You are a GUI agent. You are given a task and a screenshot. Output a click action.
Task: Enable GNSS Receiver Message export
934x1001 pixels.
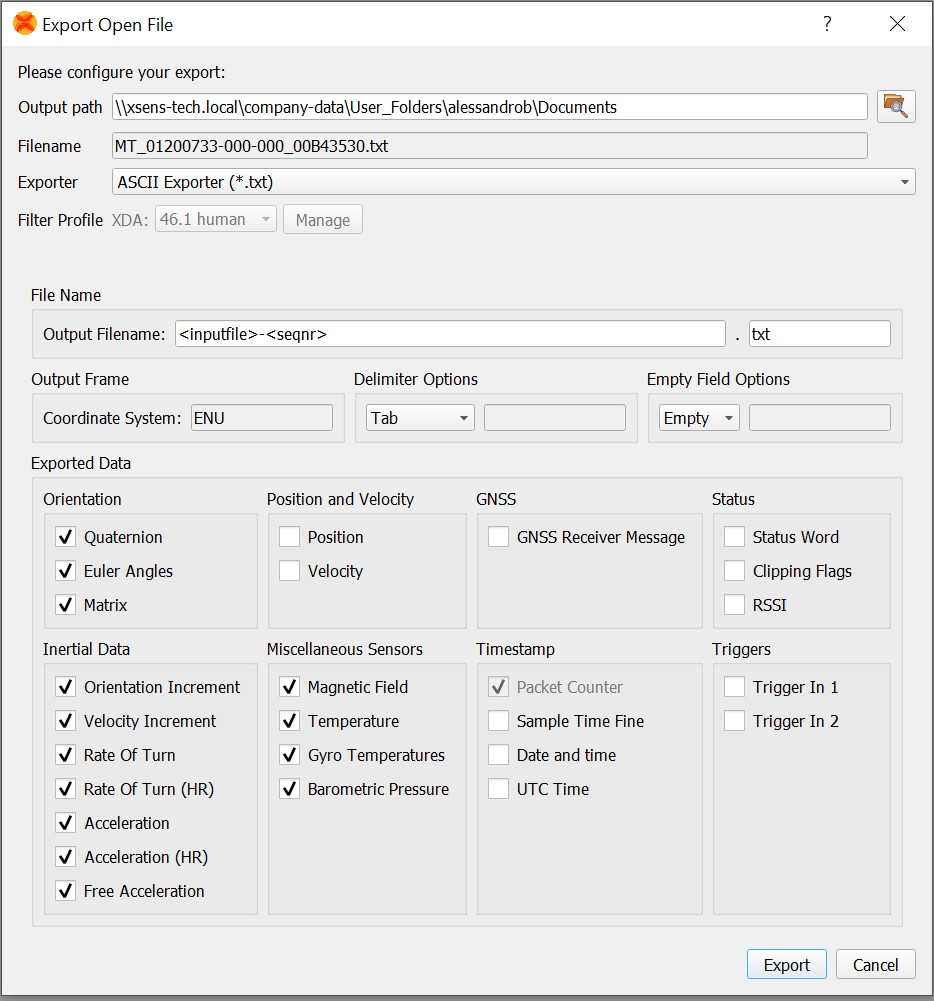[496, 537]
